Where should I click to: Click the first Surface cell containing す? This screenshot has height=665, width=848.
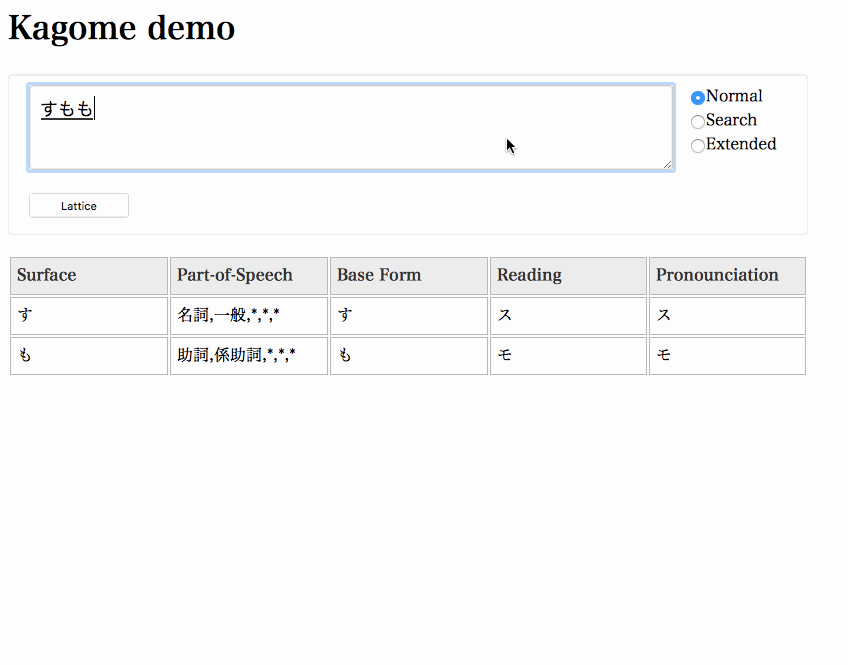88,315
